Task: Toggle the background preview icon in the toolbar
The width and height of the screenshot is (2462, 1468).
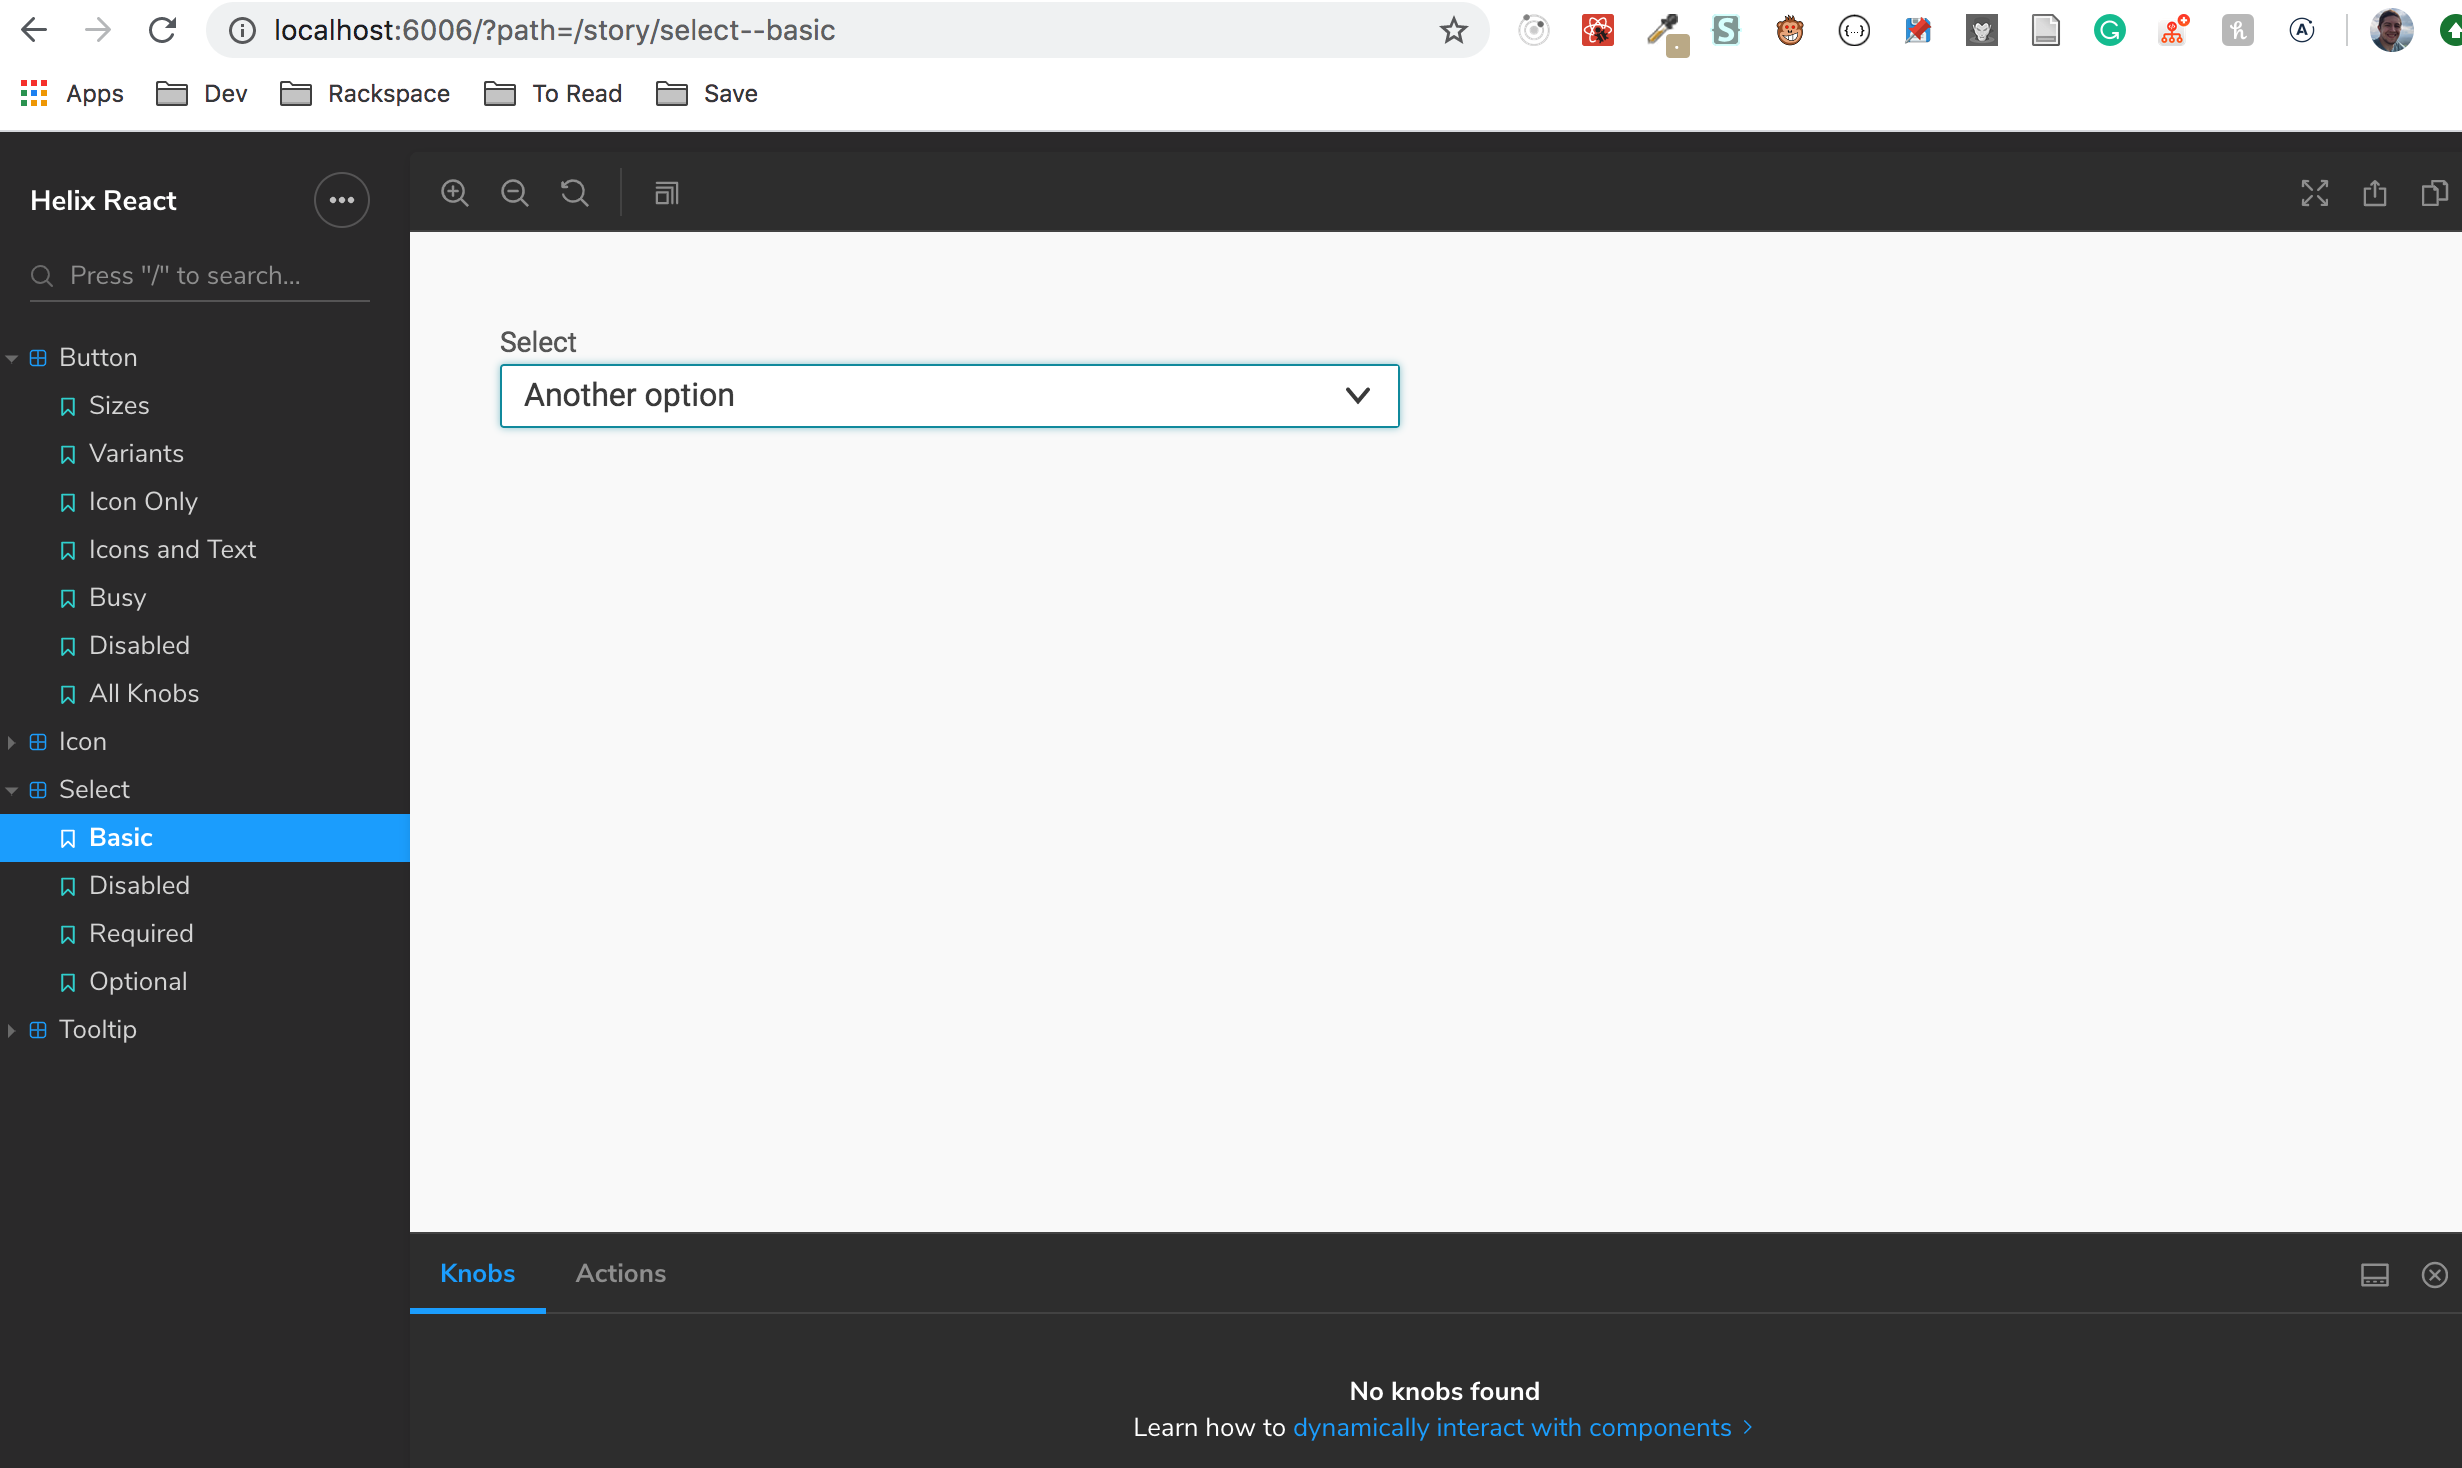Action: 667,193
